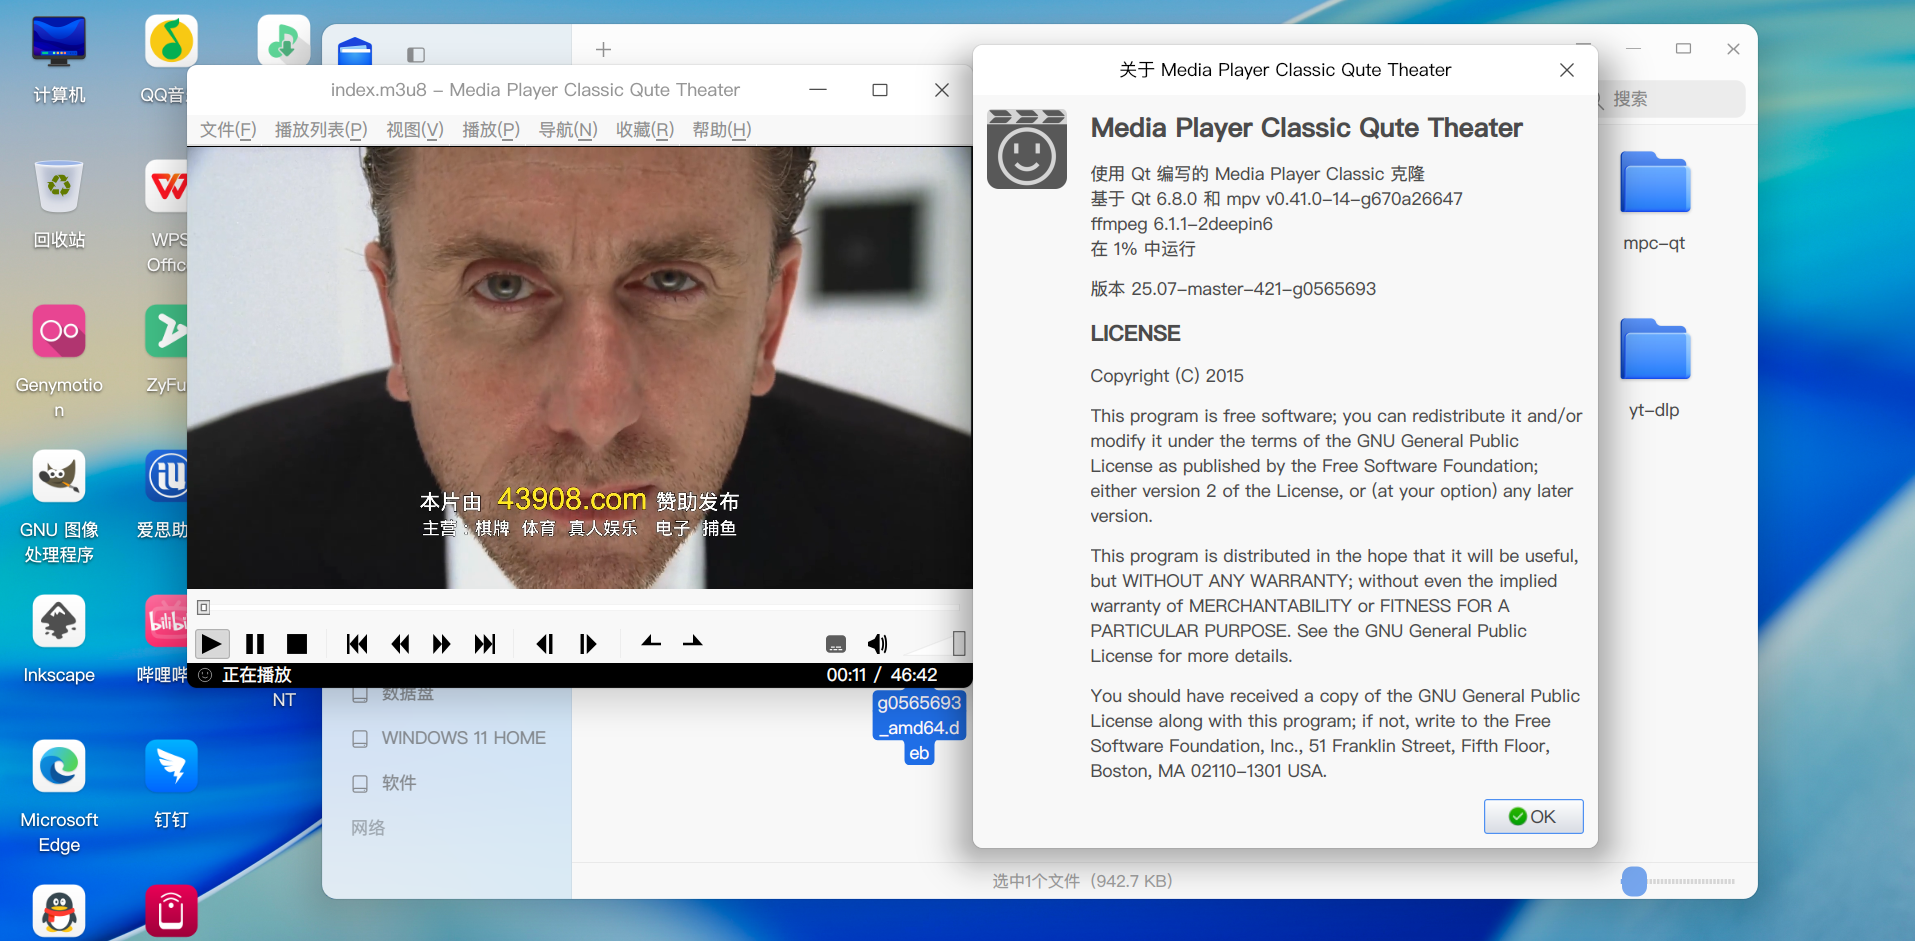Increase playback speed icon

coord(692,642)
